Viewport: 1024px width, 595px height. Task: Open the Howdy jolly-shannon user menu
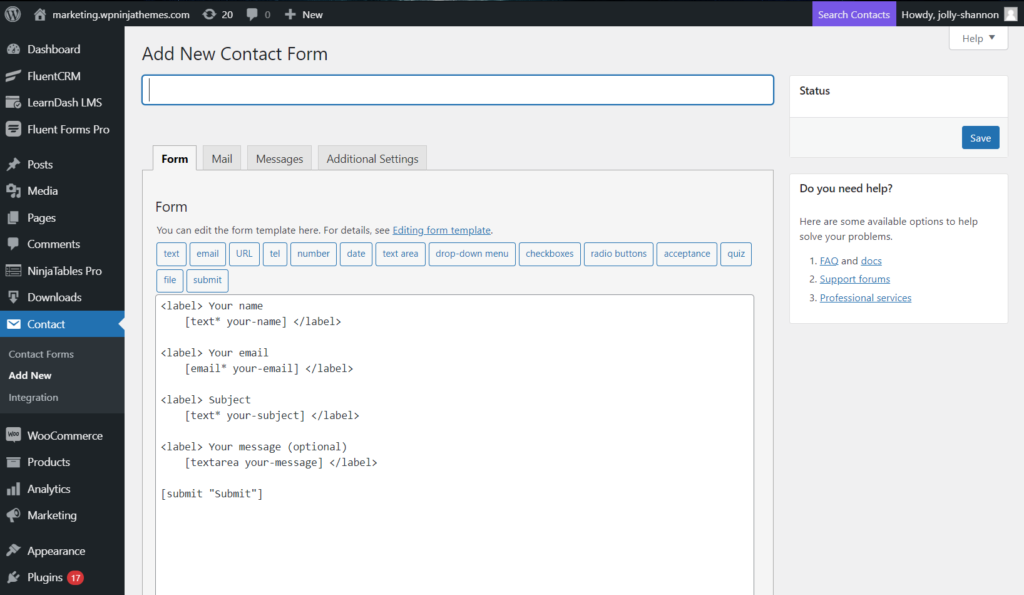pyautogui.click(x=948, y=14)
